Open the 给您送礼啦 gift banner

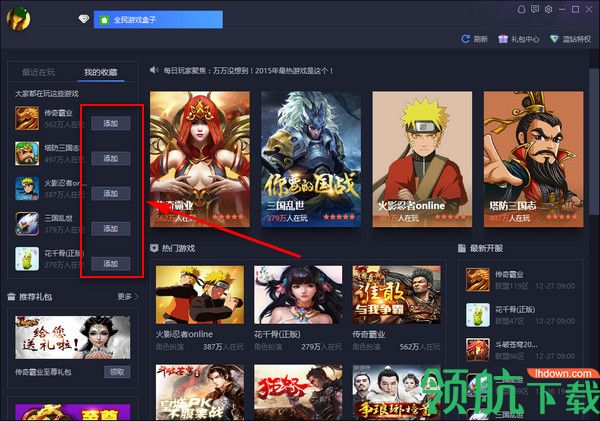[x=73, y=337]
